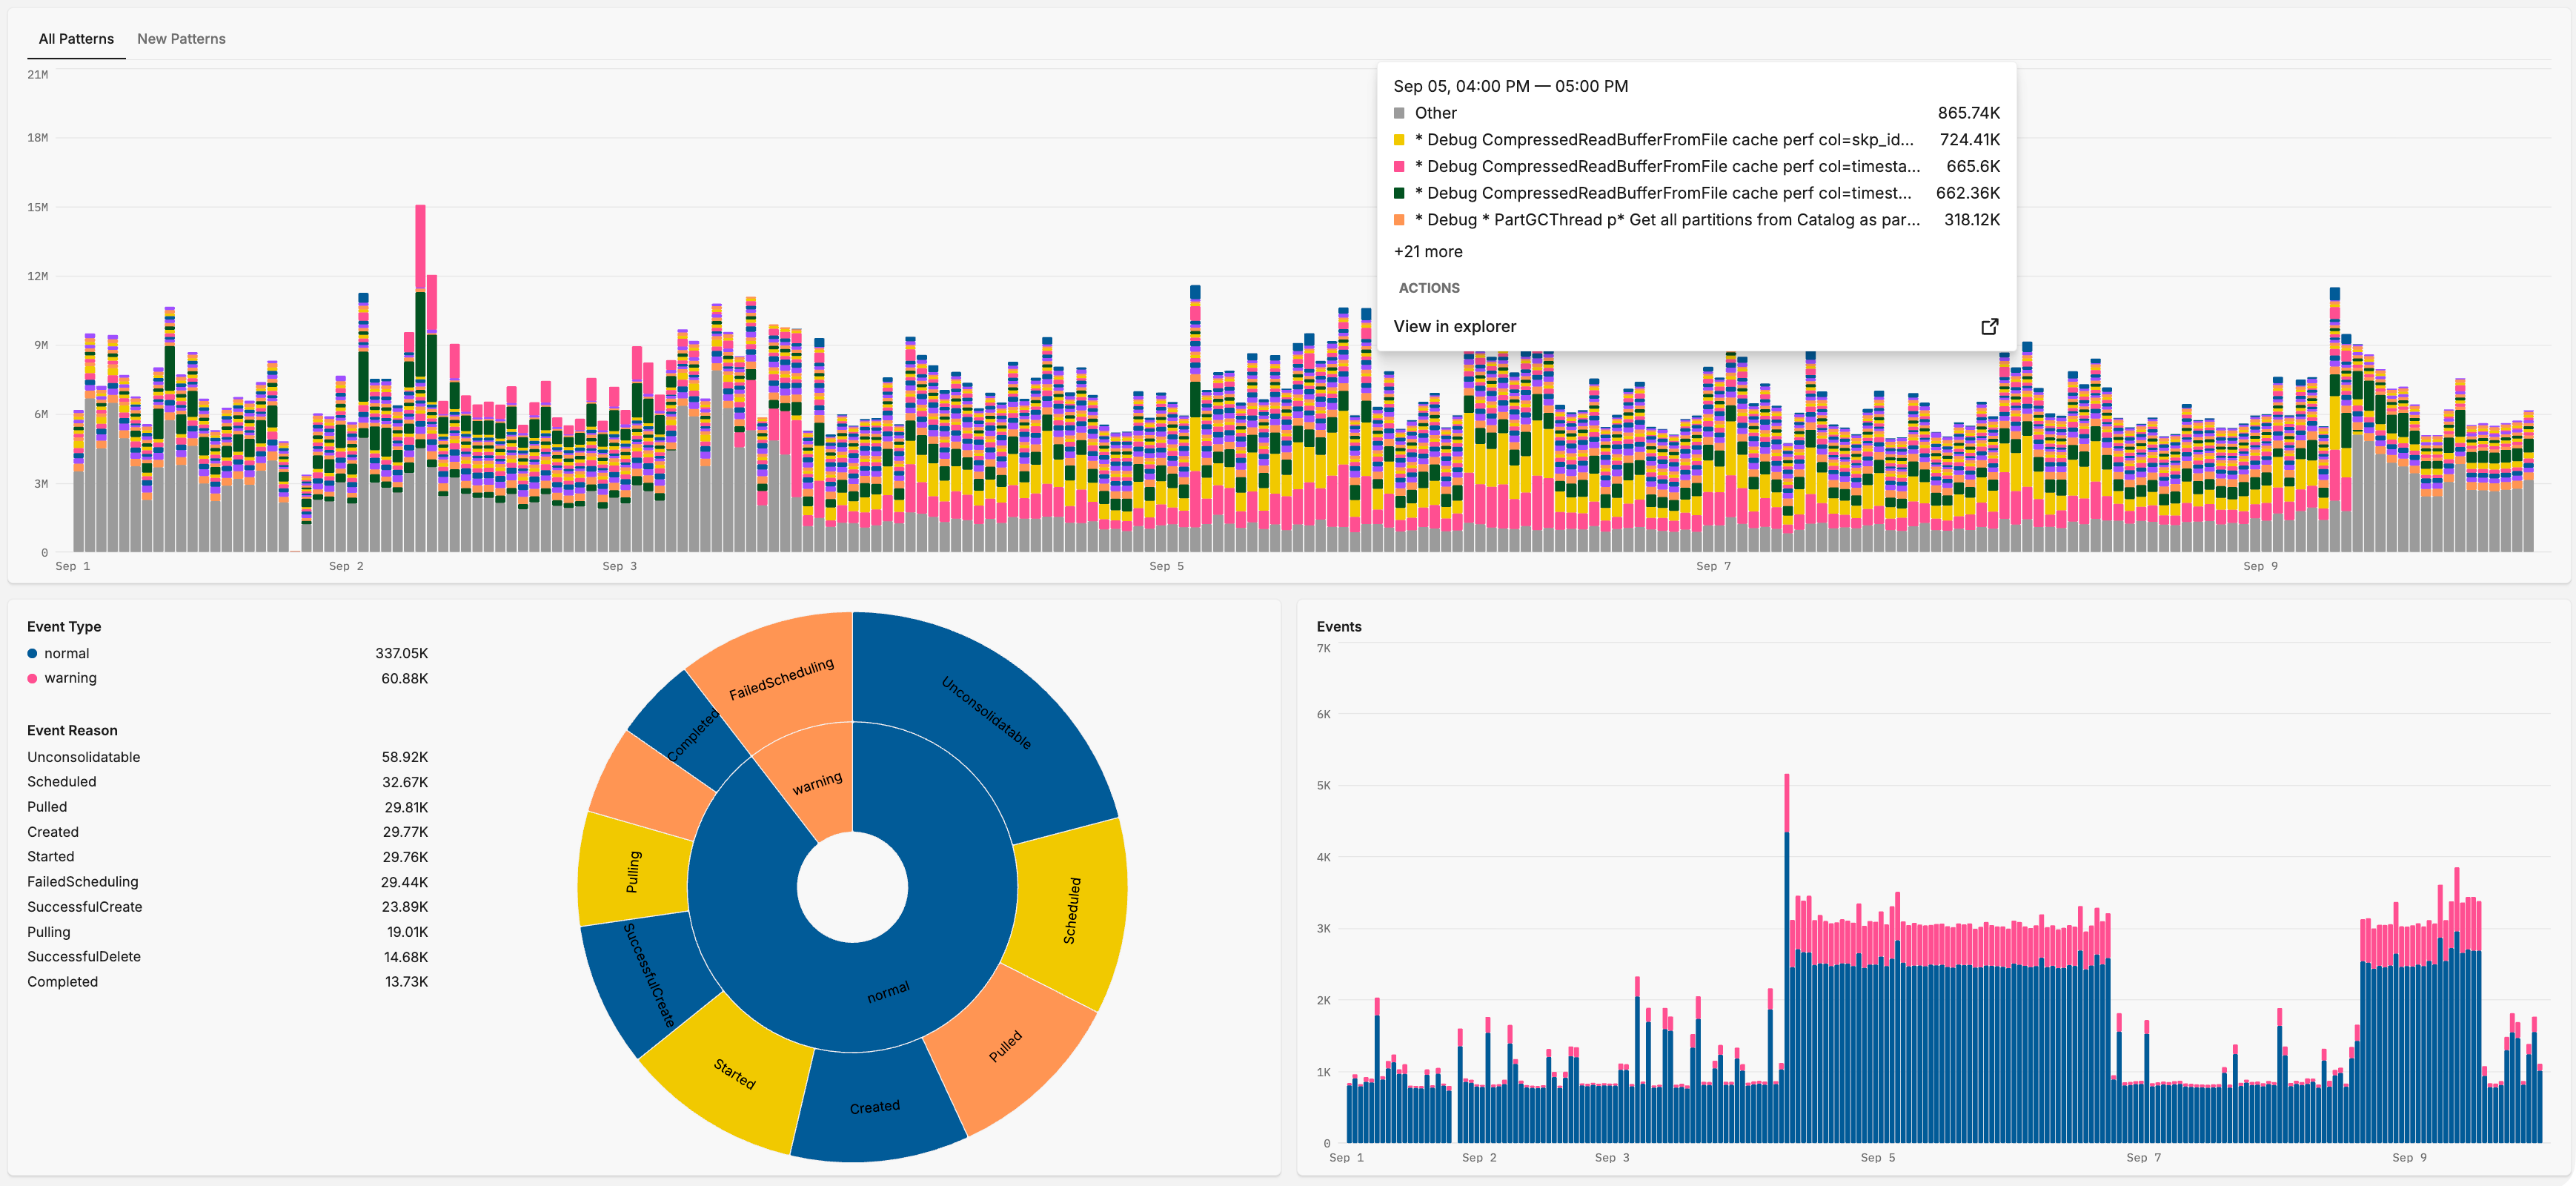
Task: Select the SuccessfulDelete row in Event Reason
Action: 227,957
